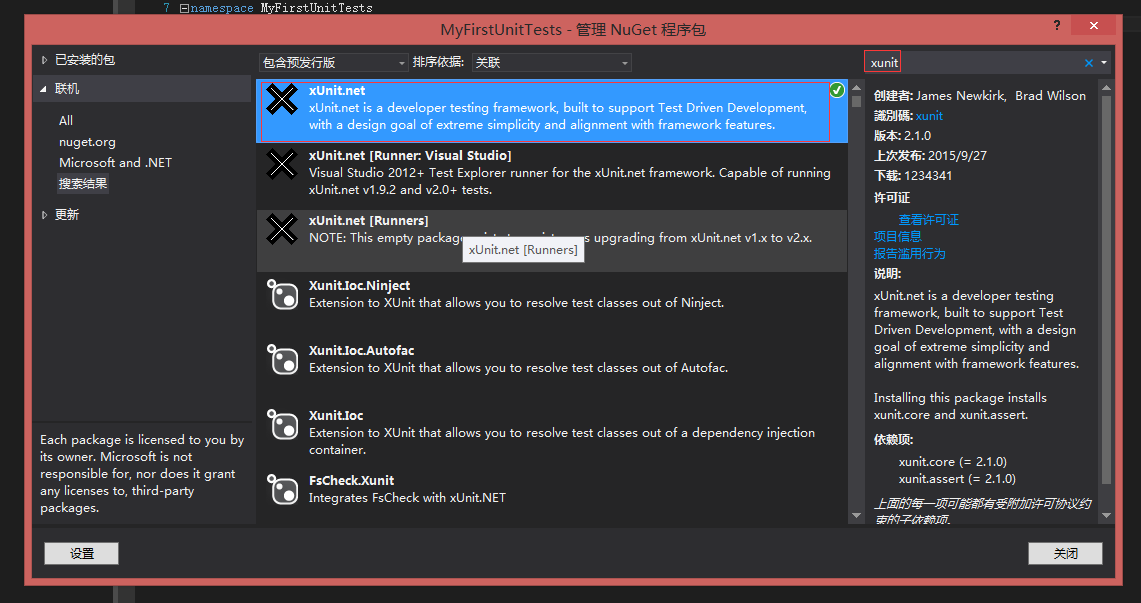Select the Microsoft and .NET source
The width and height of the screenshot is (1141, 603).
coord(116,163)
